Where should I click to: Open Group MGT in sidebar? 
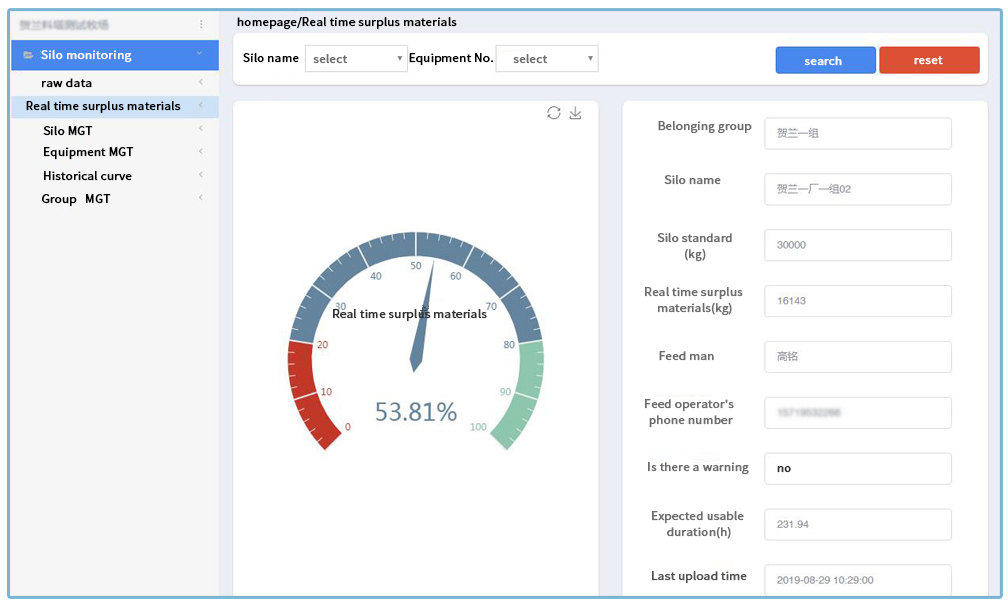tap(76, 199)
